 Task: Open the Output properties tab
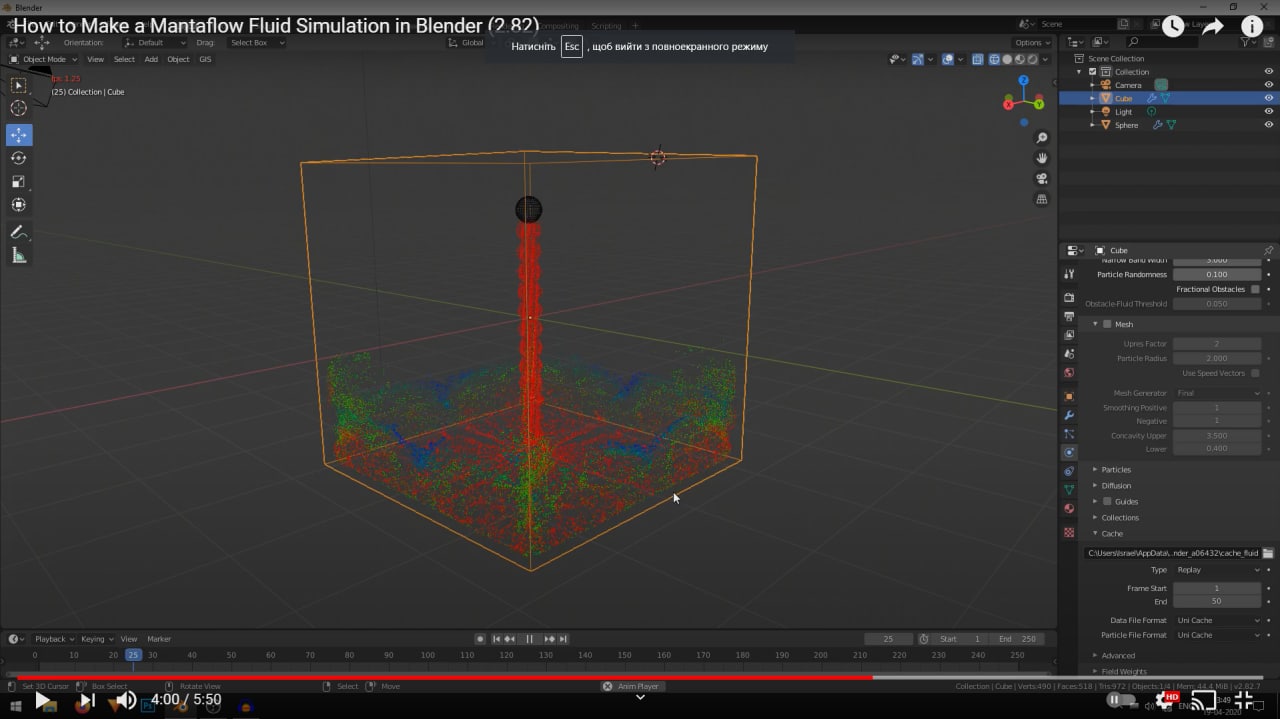click(x=1069, y=316)
